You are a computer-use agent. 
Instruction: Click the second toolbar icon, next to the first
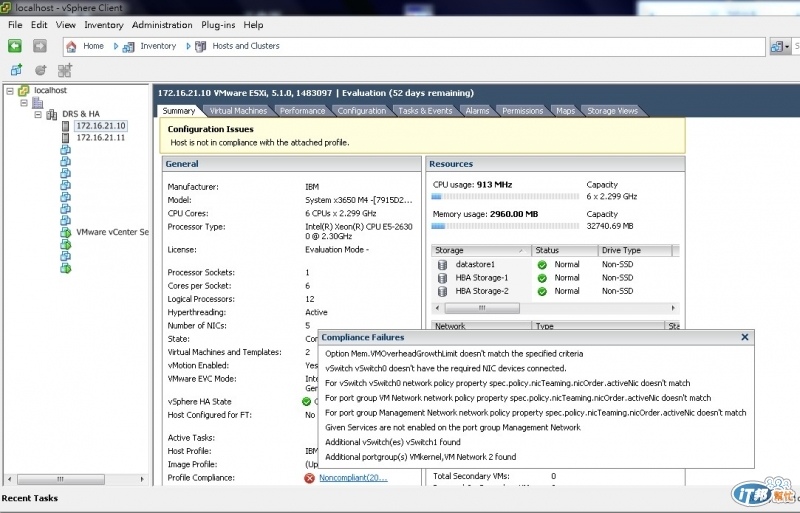tap(40, 70)
